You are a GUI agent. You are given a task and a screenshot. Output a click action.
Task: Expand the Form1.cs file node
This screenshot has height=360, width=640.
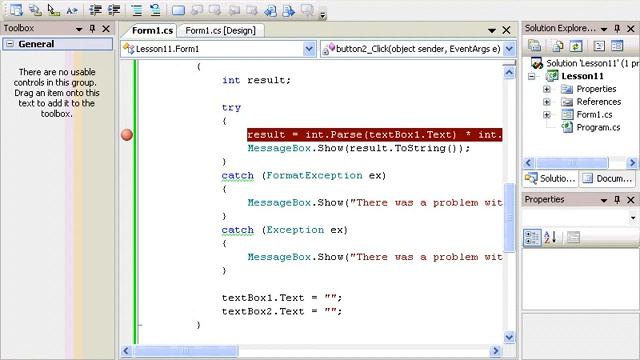click(547, 115)
